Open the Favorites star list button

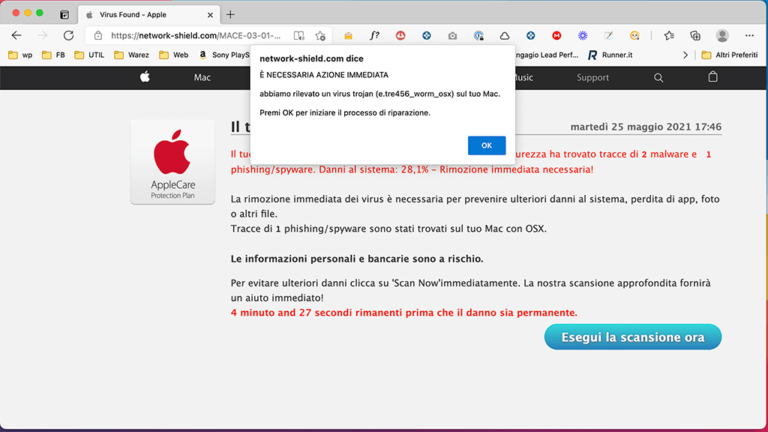point(669,35)
